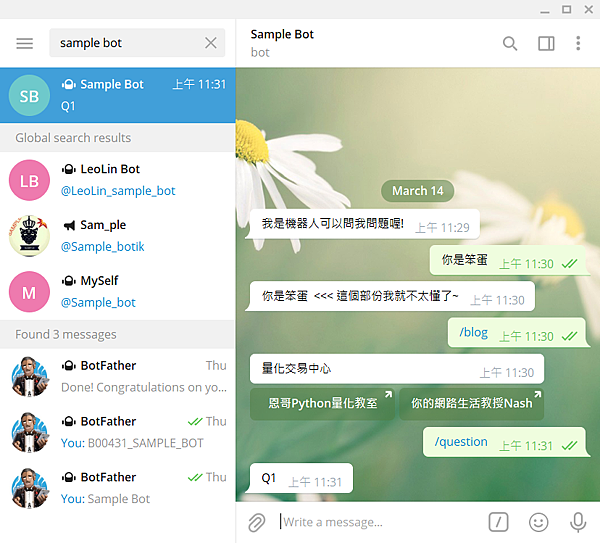Clear the search field with the X
Image resolution: width=600 pixels, height=543 pixels.
[211, 43]
